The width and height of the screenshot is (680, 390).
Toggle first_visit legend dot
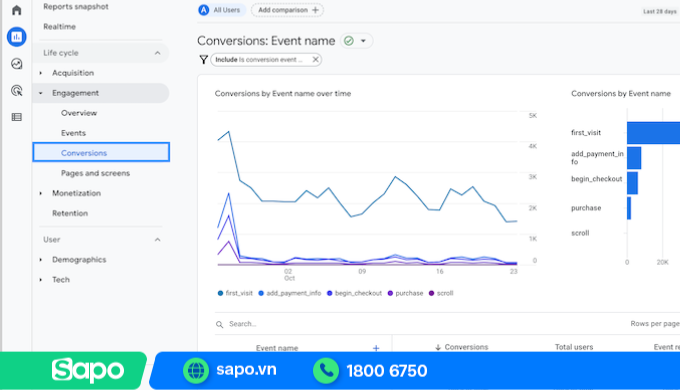pyautogui.click(x=220, y=293)
